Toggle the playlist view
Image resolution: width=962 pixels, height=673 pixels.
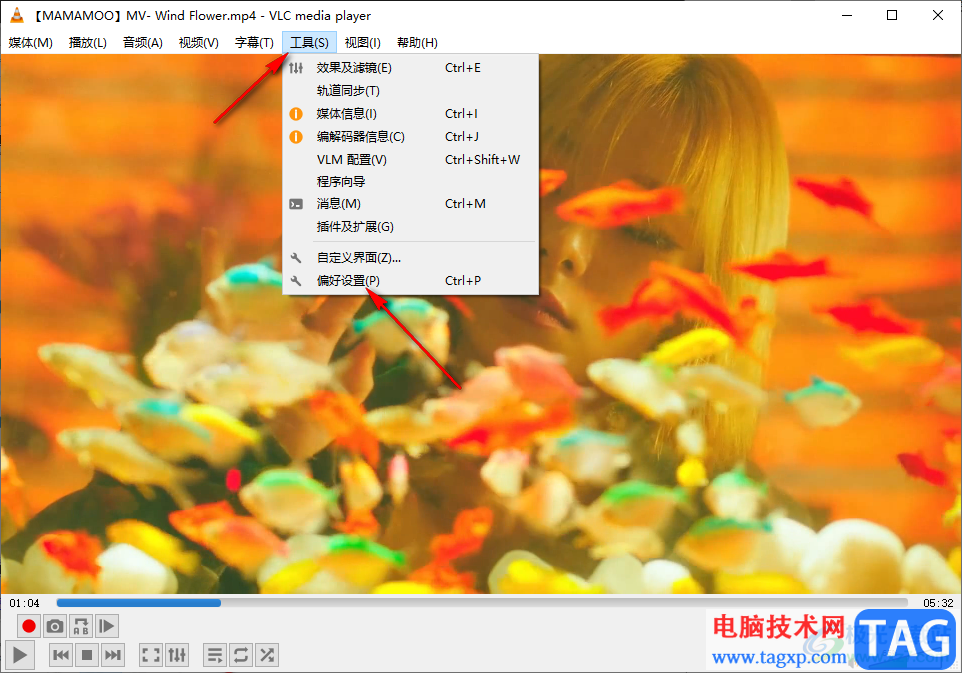coord(215,655)
